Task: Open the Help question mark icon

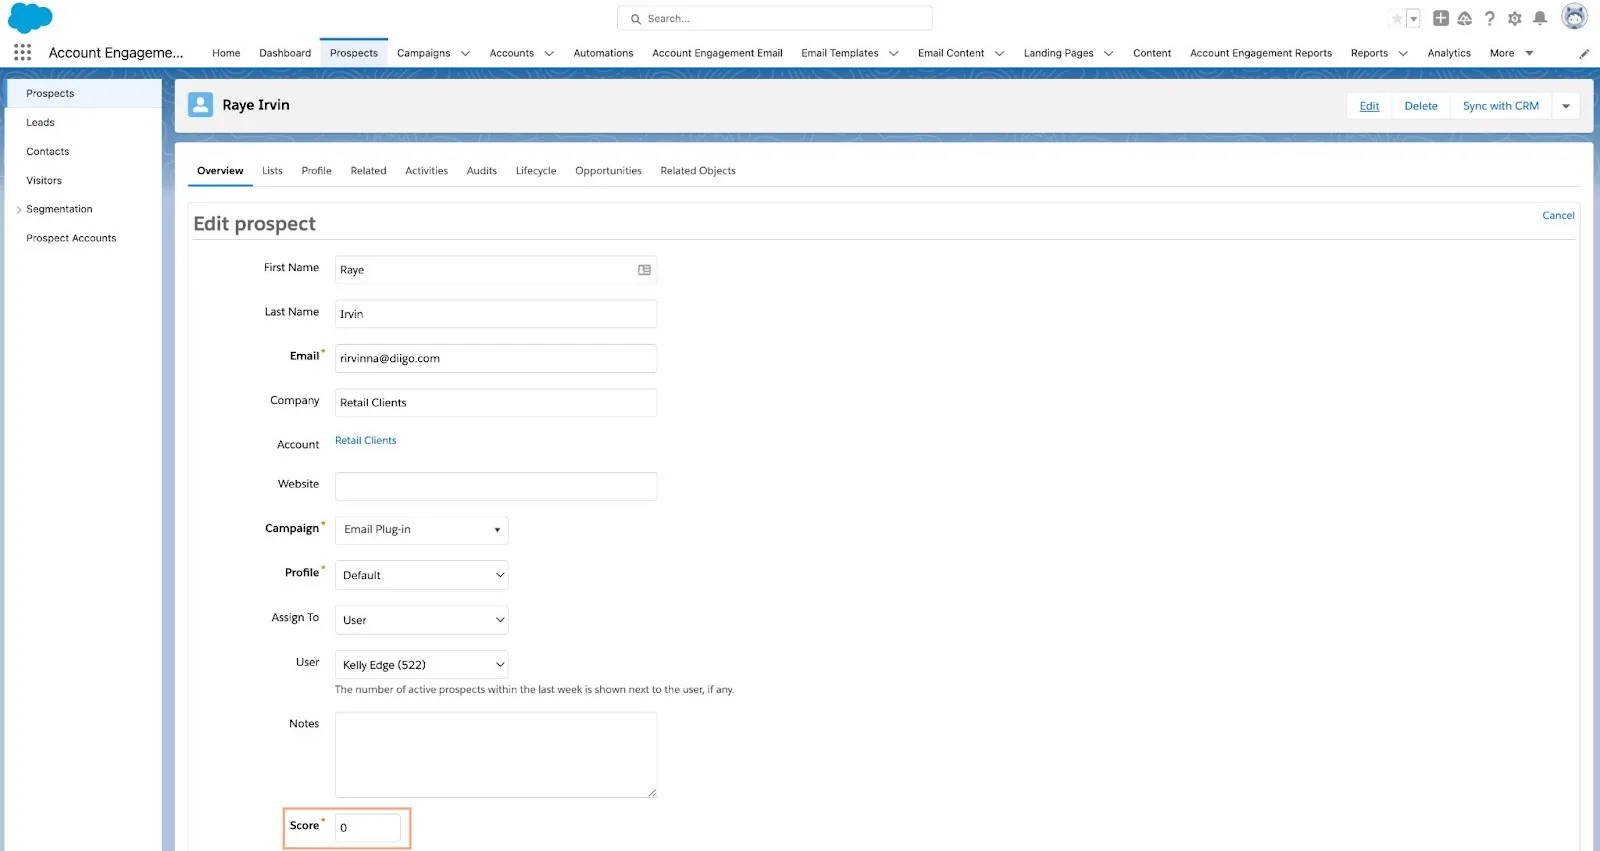Action: tap(1490, 18)
